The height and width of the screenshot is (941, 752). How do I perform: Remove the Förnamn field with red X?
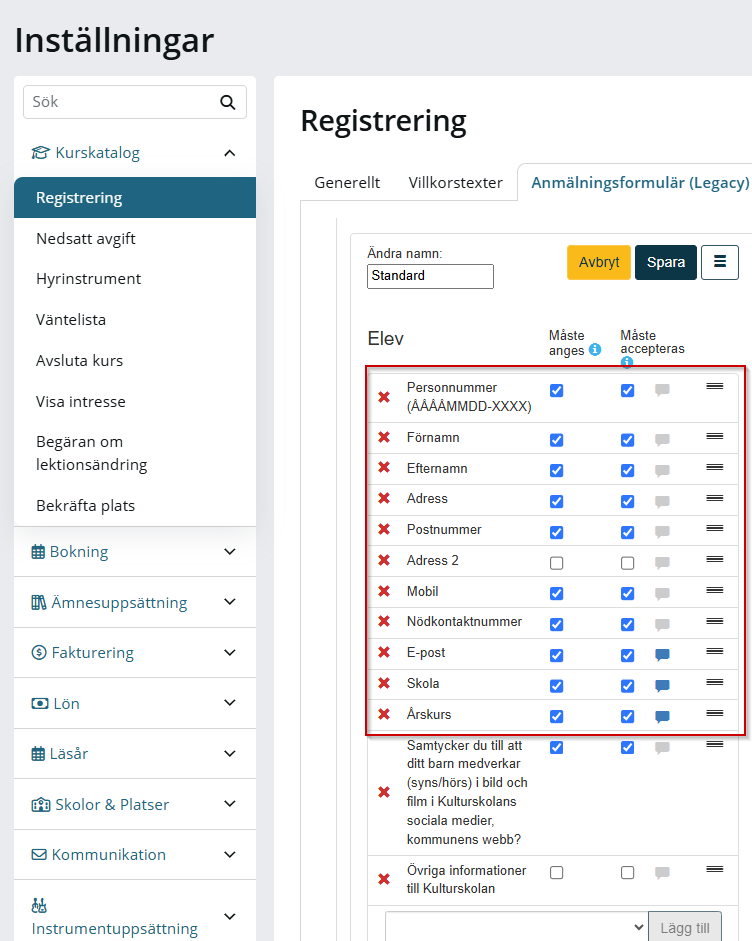click(384, 437)
